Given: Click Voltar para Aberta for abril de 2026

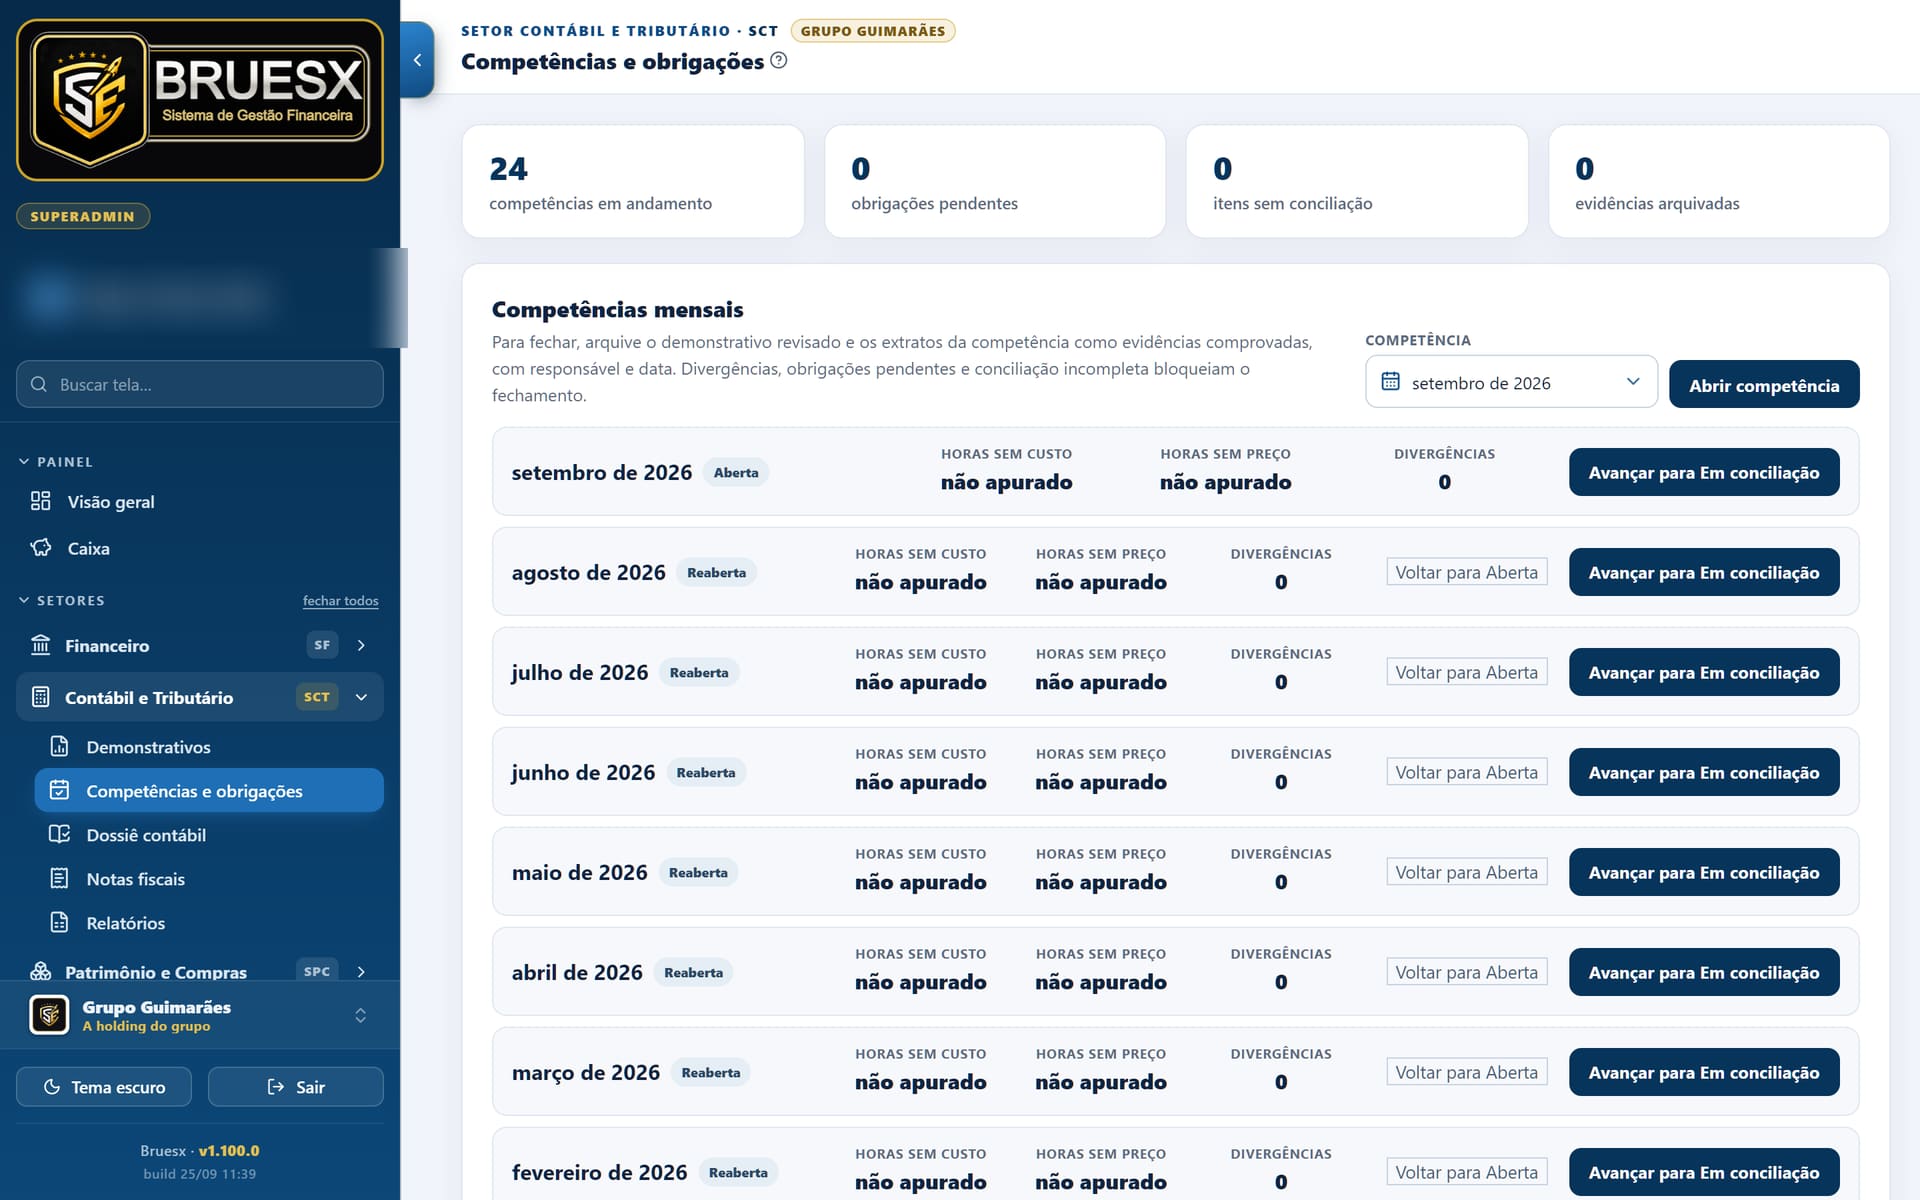Looking at the screenshot, I should click(x=1467, y=972).
